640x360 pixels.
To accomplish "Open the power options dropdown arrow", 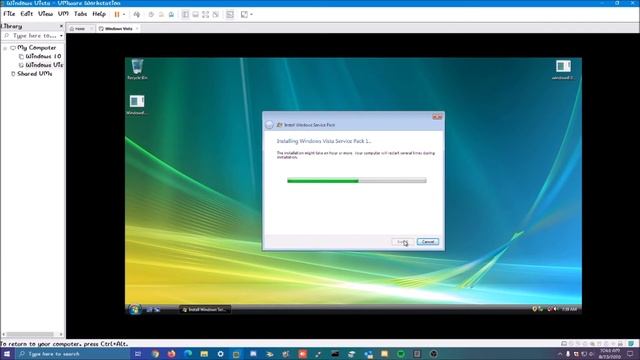I will point(124,14).
